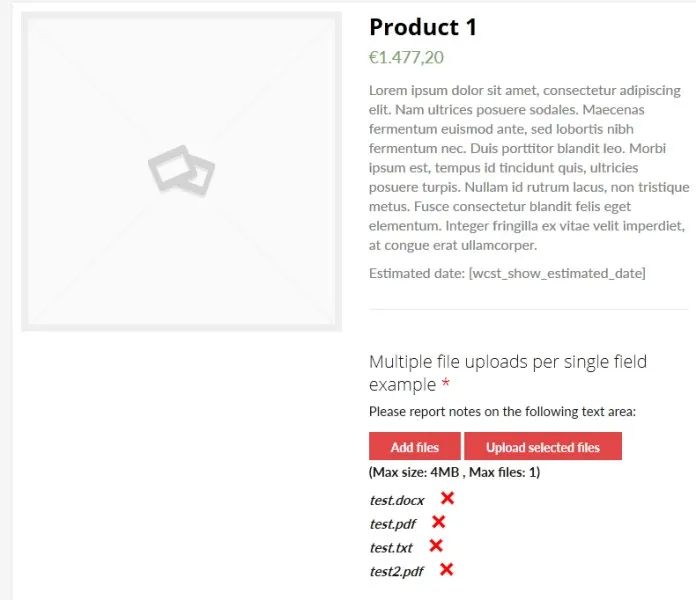
Task: Click the Product 1 title heading
Action: coord(423,27)
